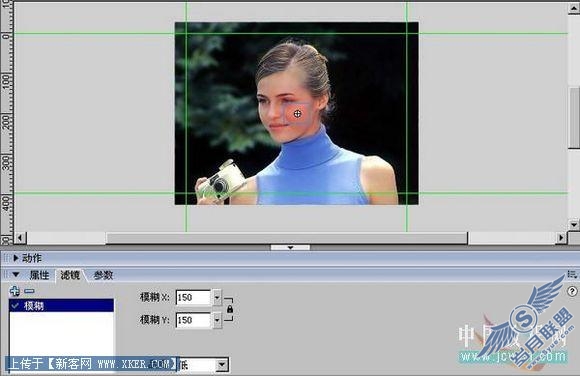Open the 模糊 Y value slider arrow
The width and height of the screenshot is (580, 376).
(x=217, y=320)
